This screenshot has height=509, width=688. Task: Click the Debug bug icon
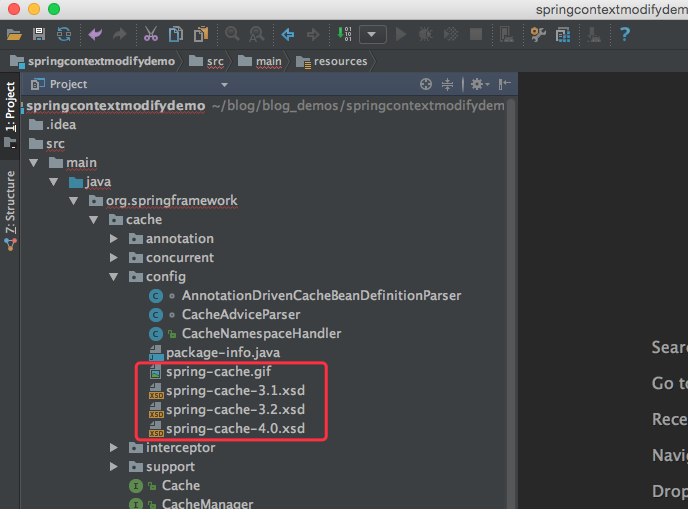click(x=425, y=34)
